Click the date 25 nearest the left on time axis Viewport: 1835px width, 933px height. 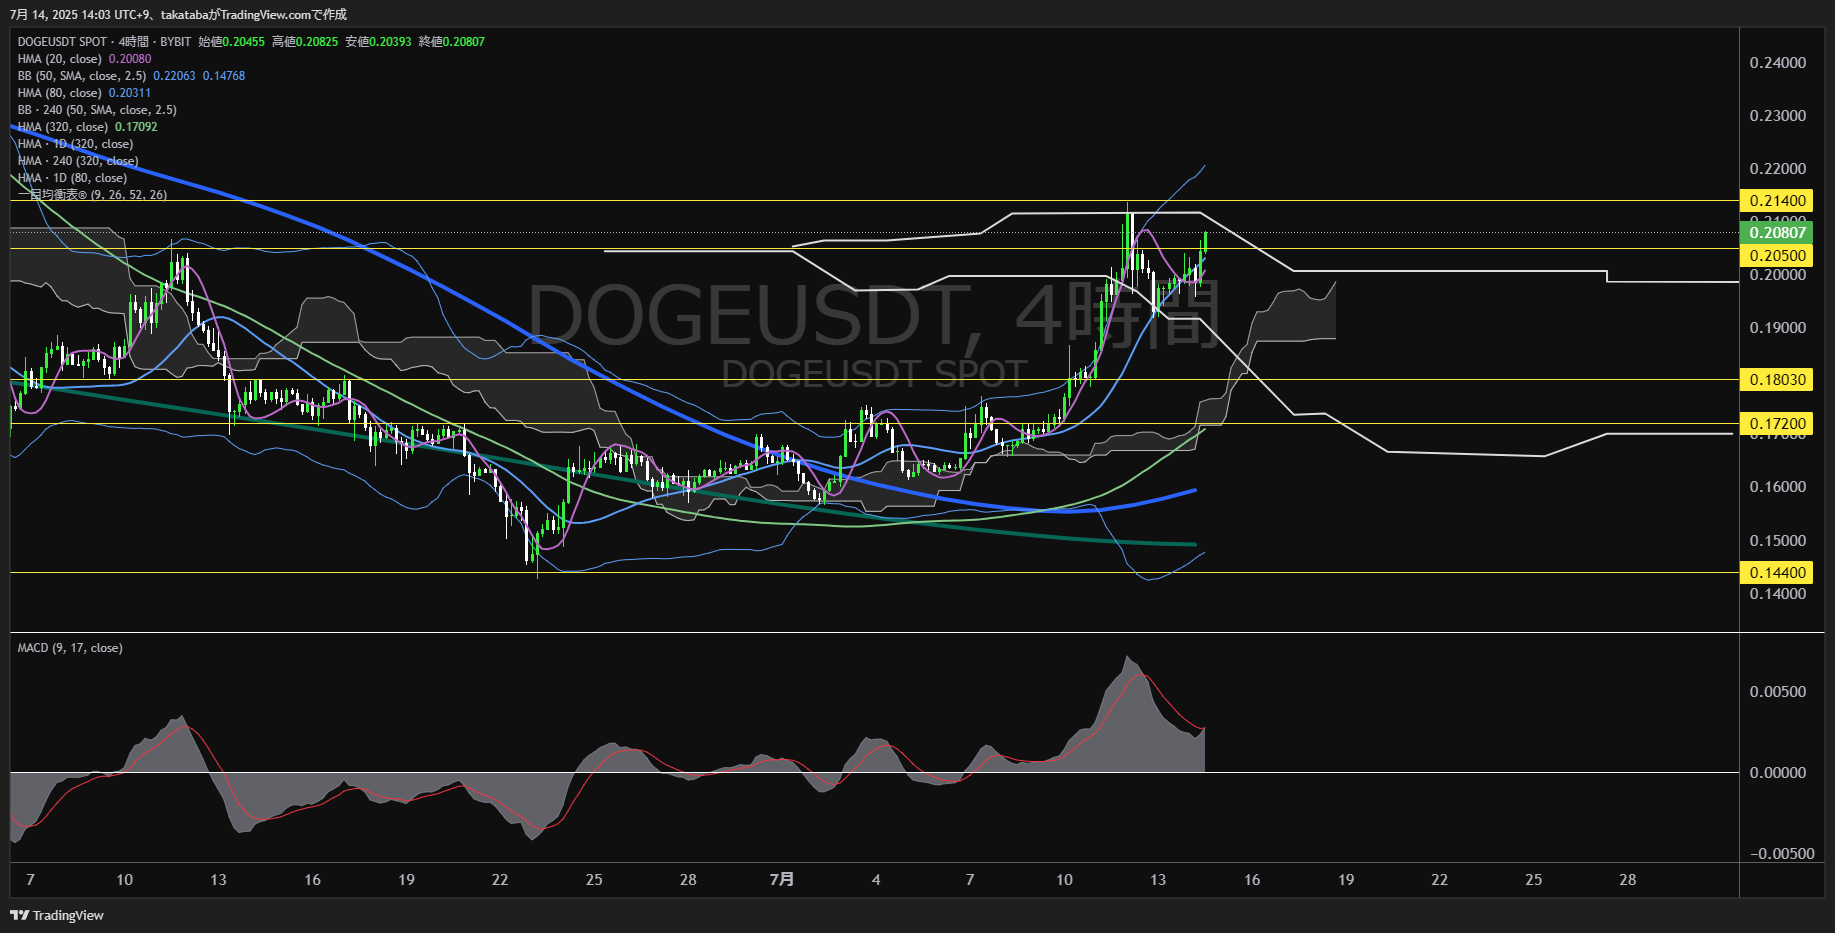pos(594,880)
